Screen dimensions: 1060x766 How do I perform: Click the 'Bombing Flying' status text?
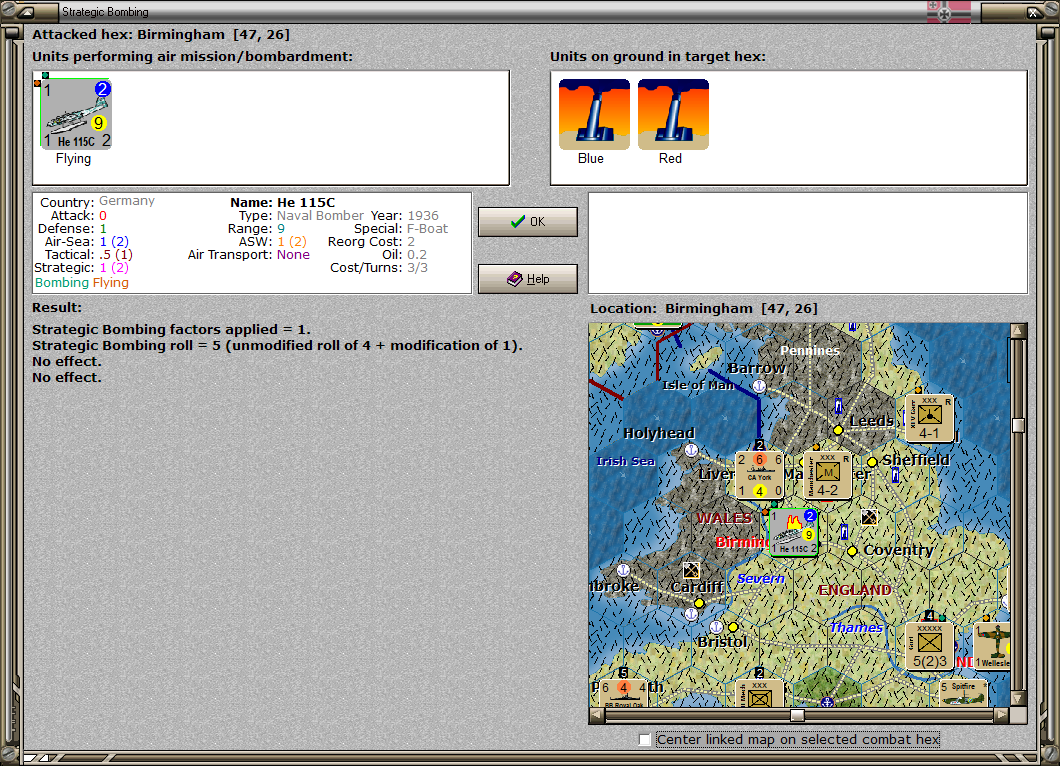[x=82, y=283]
